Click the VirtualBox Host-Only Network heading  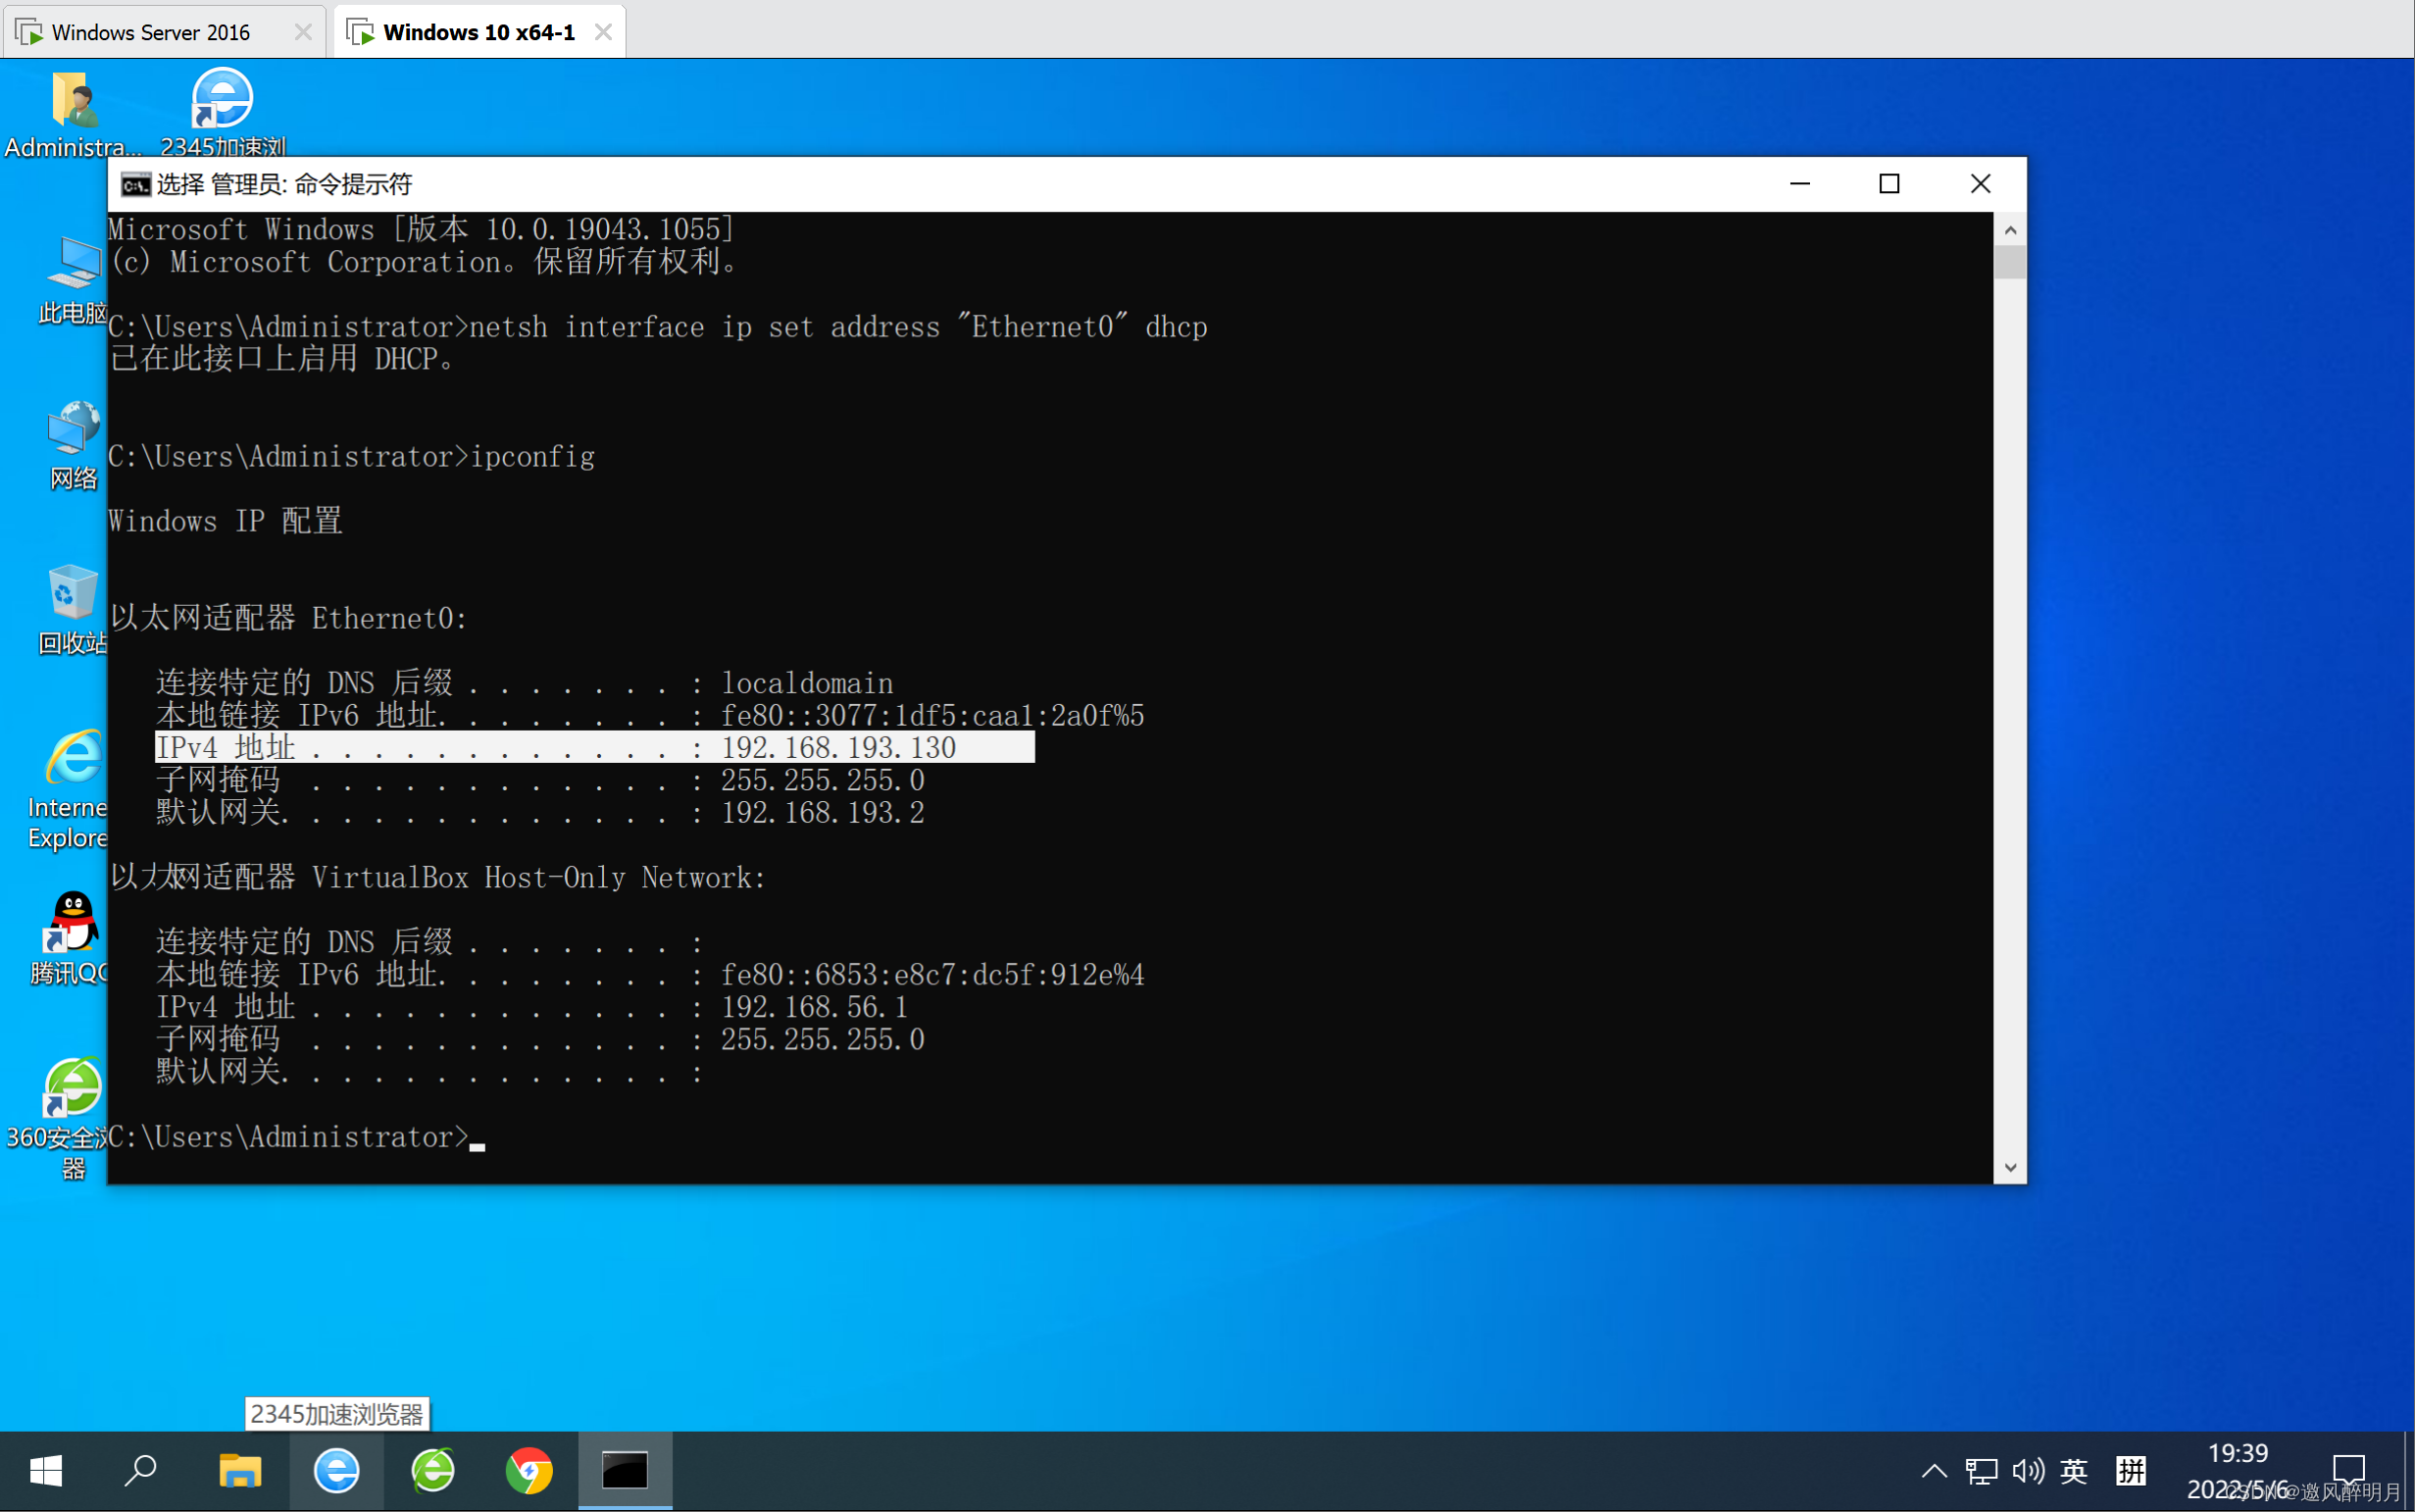(x=438, y=877)
